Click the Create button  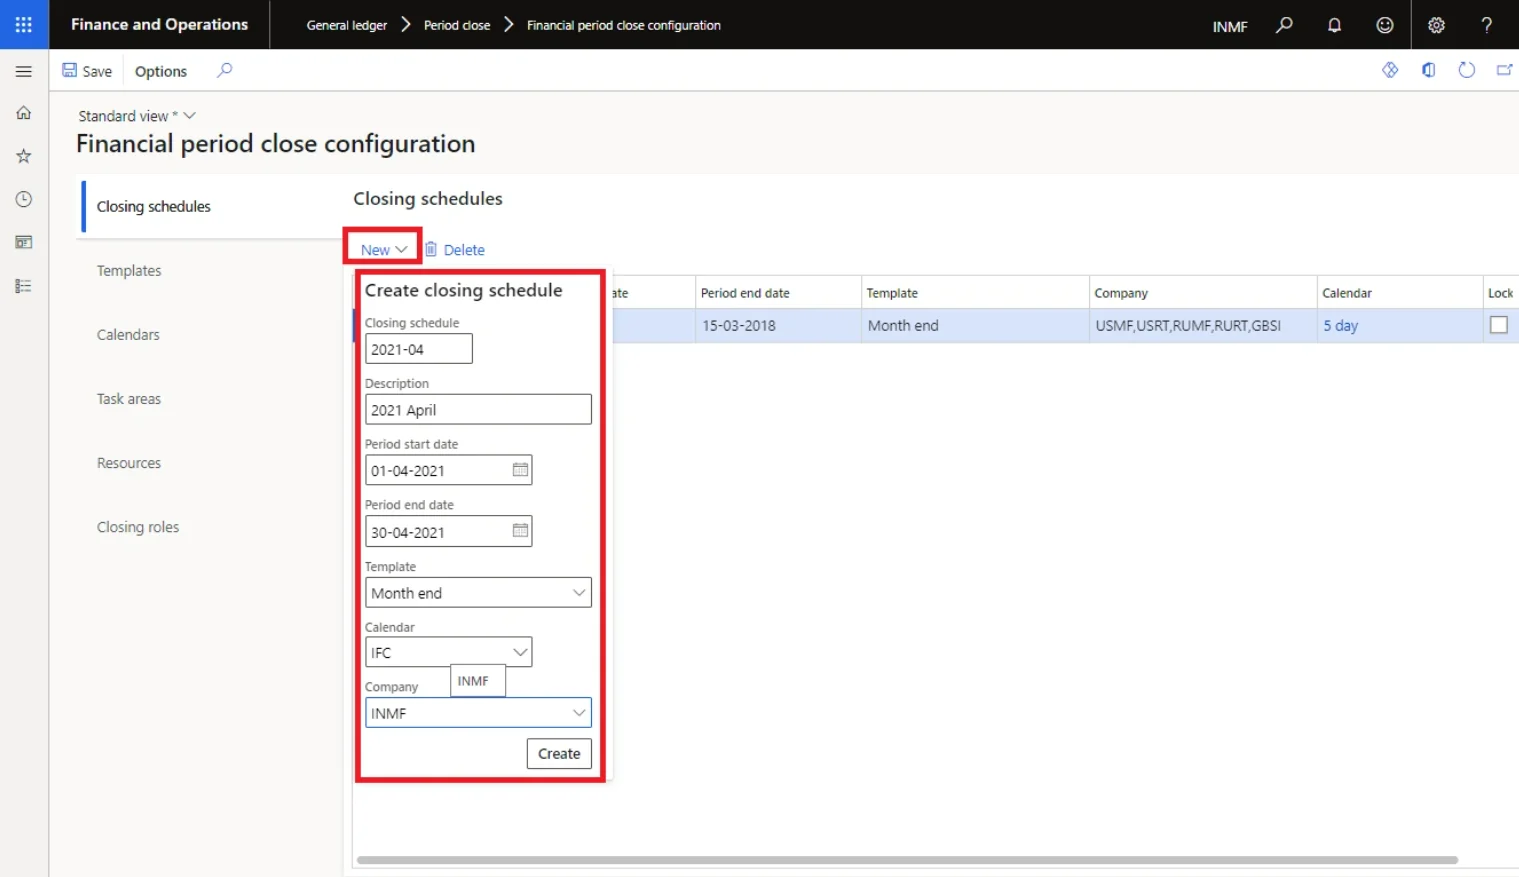pyautogui.click(x=559, y=753)
